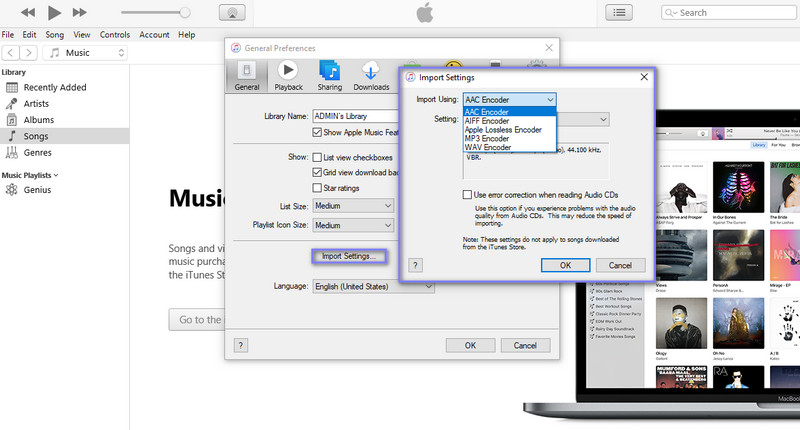
Task: Switch to the Downloads preferences tab
Action: 371,76
